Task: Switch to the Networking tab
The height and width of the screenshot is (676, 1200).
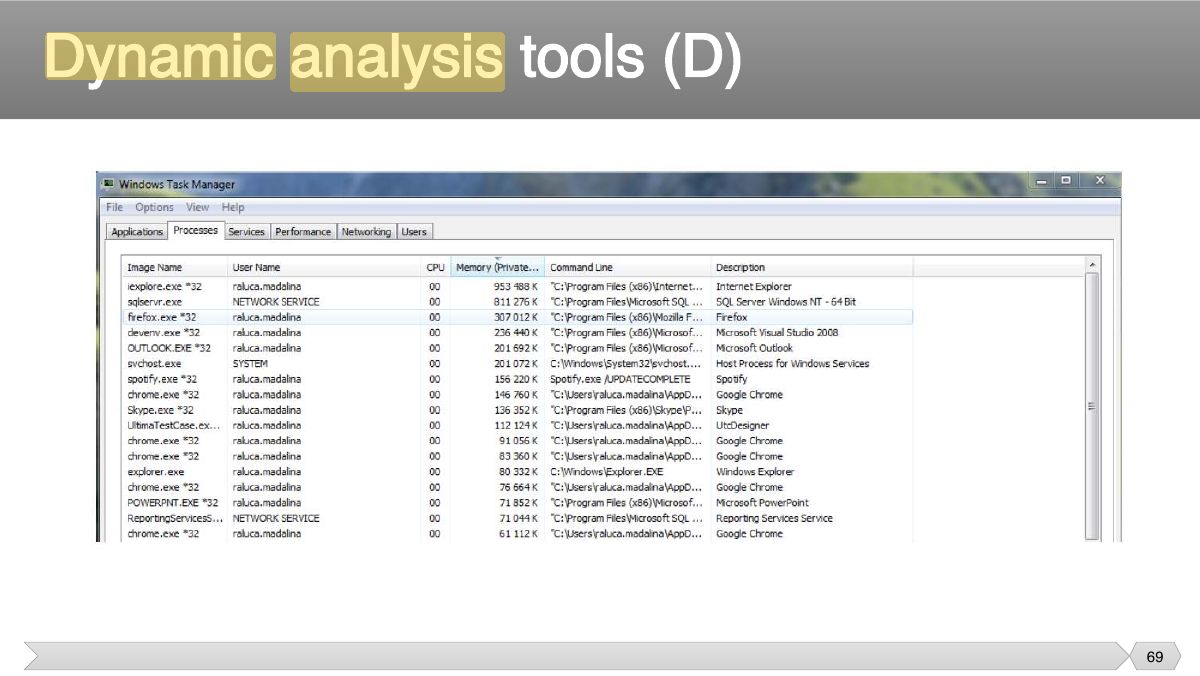Action: [x=366, y=232]
